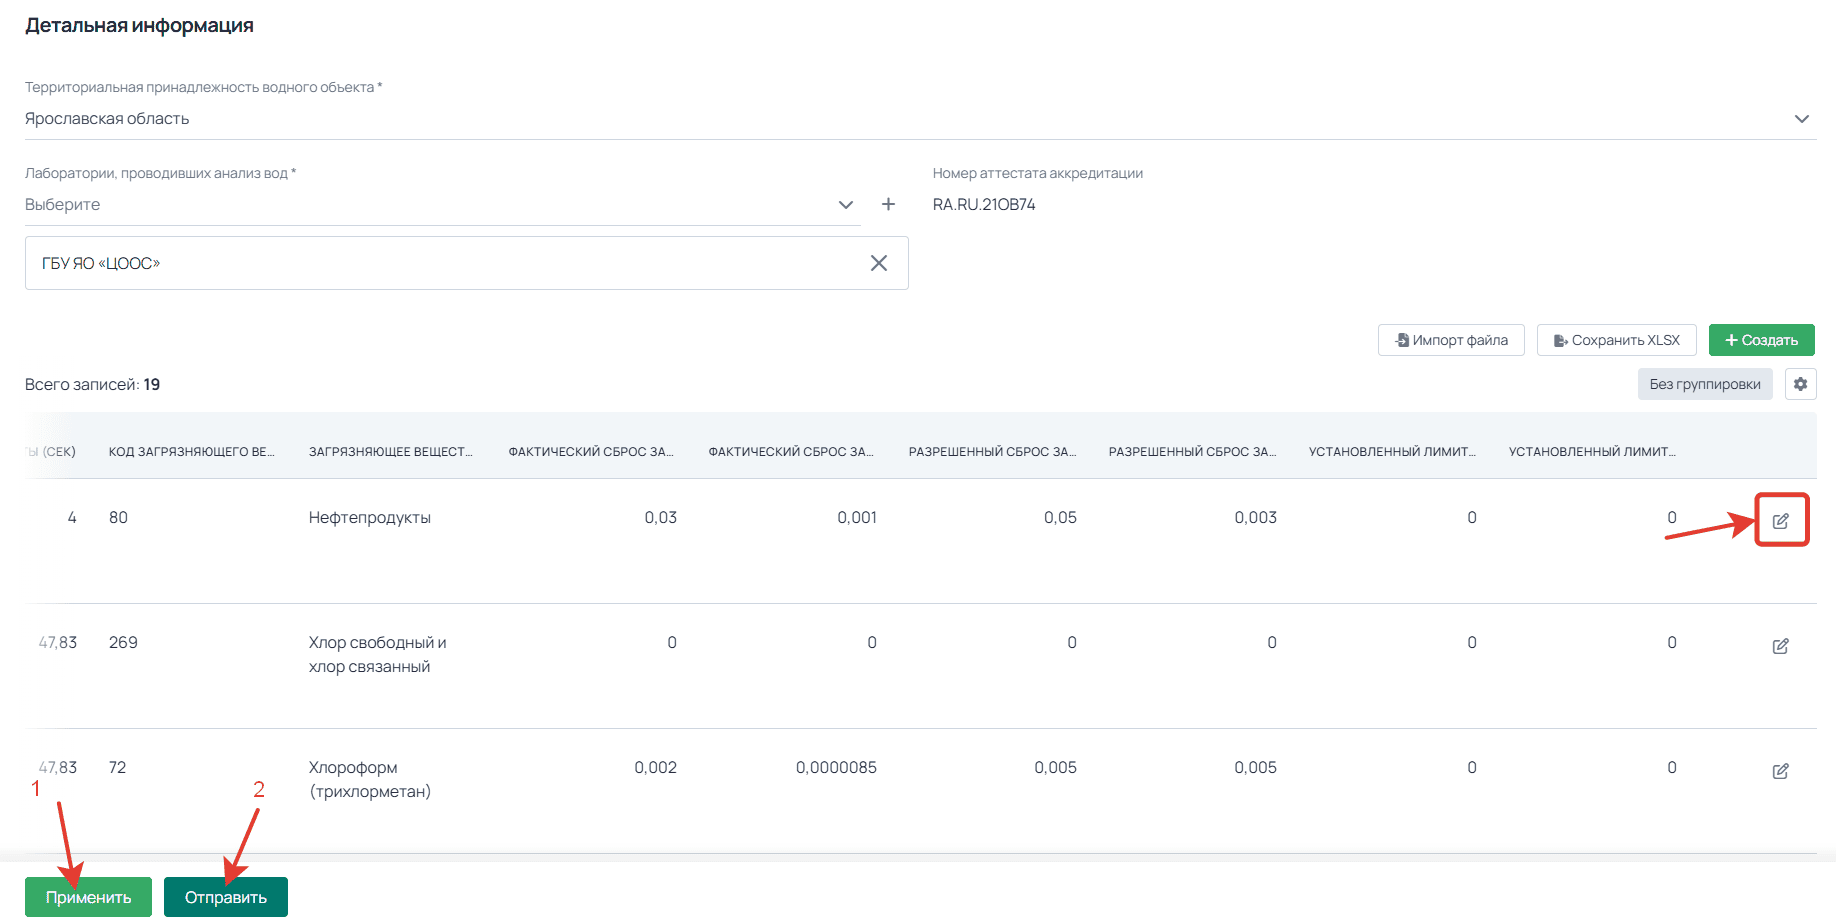Save table as XLSX
1836x921 pixels.
pos(1616,340)
